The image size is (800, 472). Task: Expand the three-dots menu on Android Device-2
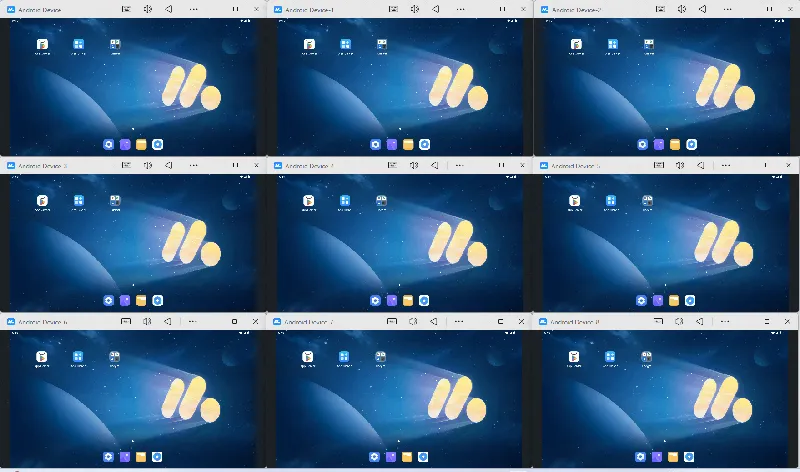point(726,8)
